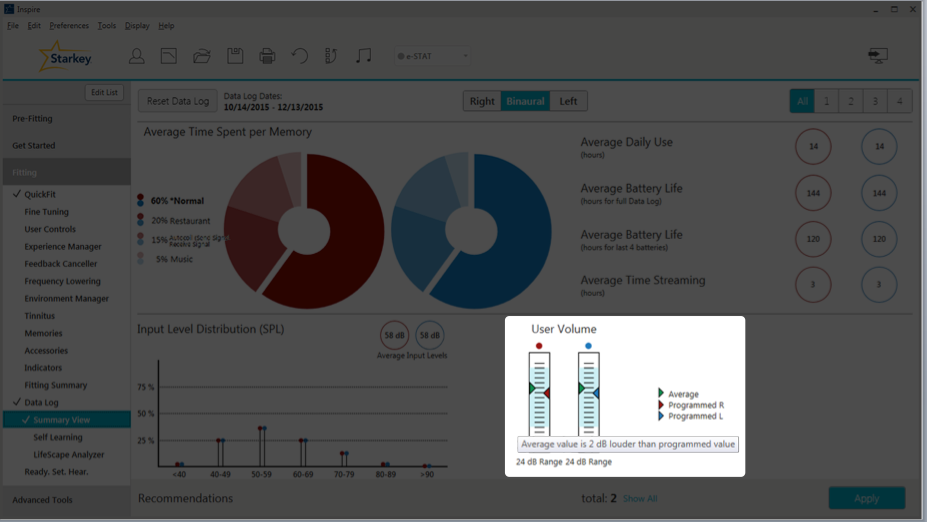This screenshot has width=927, height=522.
Task: Open Frequency Lowering in sidebar
Action: tap(62, 281)
